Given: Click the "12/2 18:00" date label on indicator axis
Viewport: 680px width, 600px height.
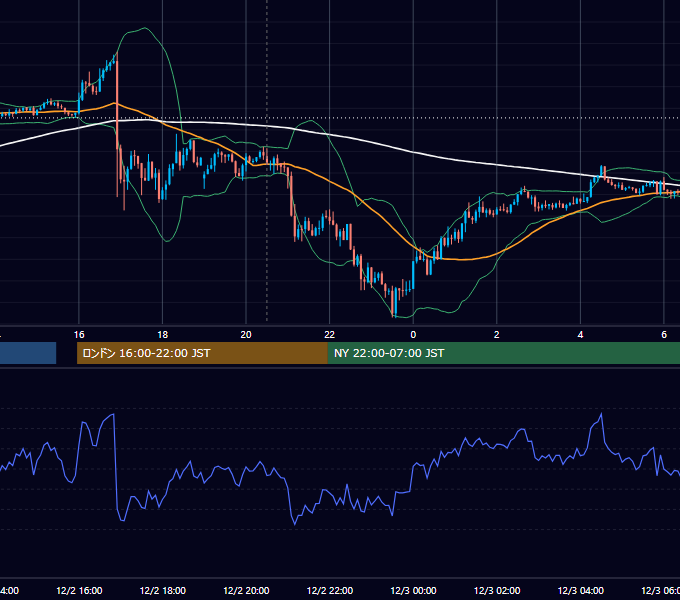Looking at the screenshot, I should pos(163,590).
